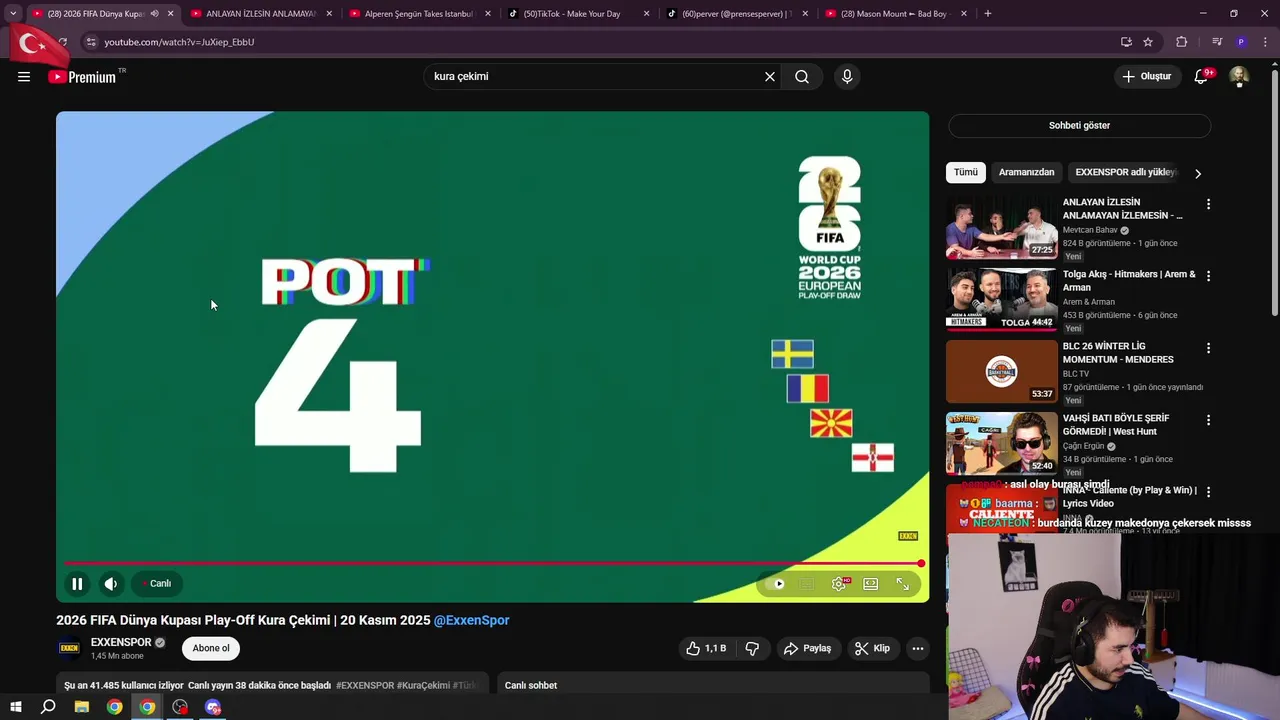Open options for the INNA Caliente video
Screen dimensions: 1280x720
[x=1208, y=492]
